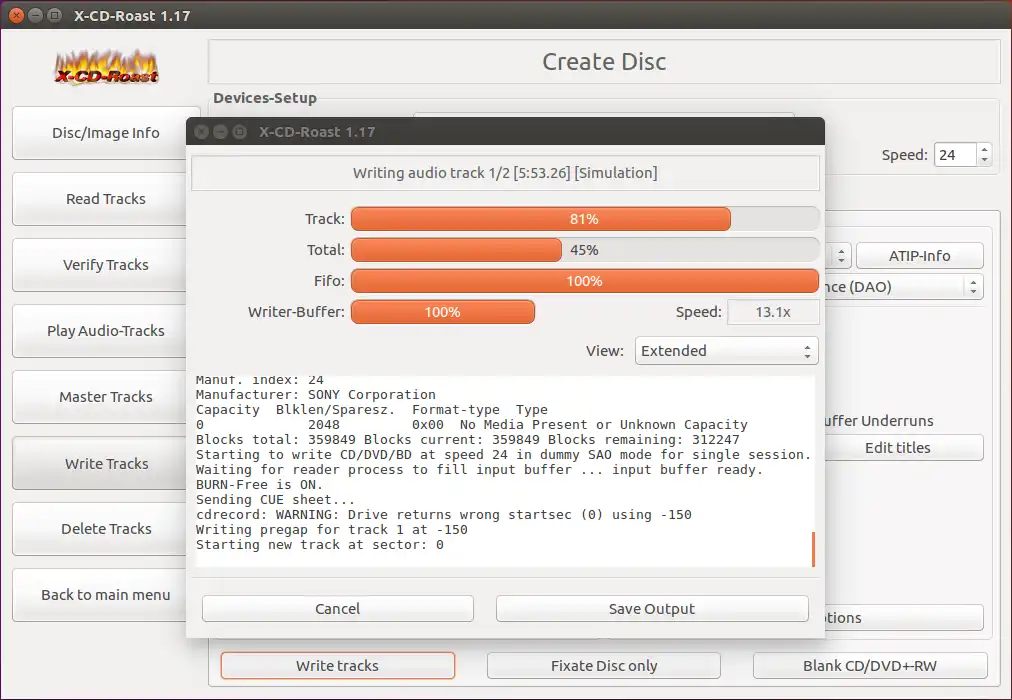
Task: Maximize the main X-CD-Roast window
Action: pos(55,15)
